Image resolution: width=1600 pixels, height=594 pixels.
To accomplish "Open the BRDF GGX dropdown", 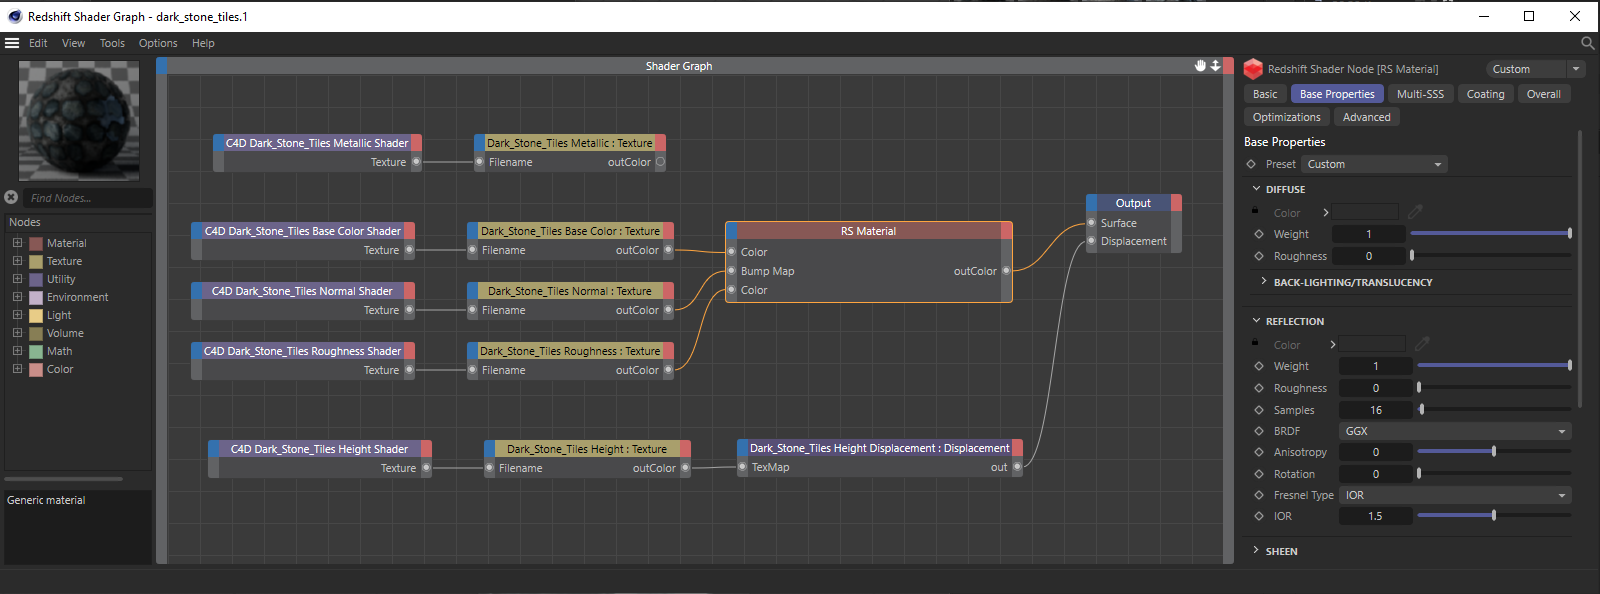I will [1454, 431].
